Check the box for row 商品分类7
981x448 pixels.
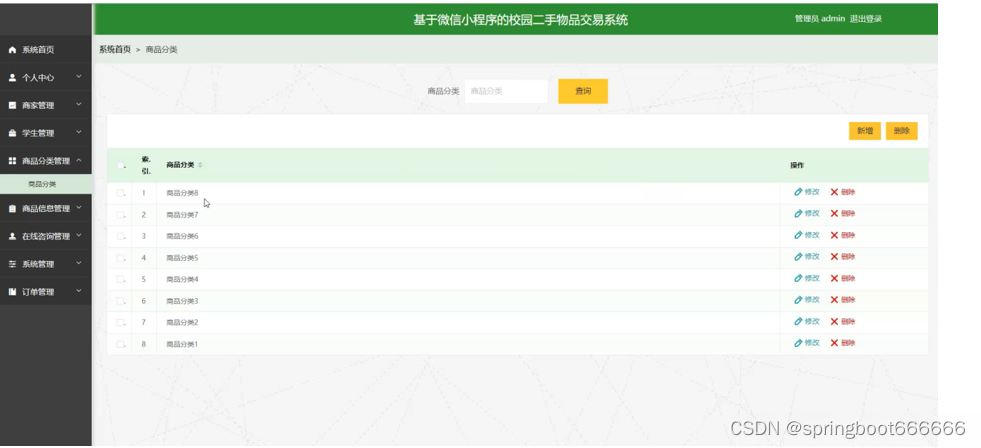(x=121, y=215)
